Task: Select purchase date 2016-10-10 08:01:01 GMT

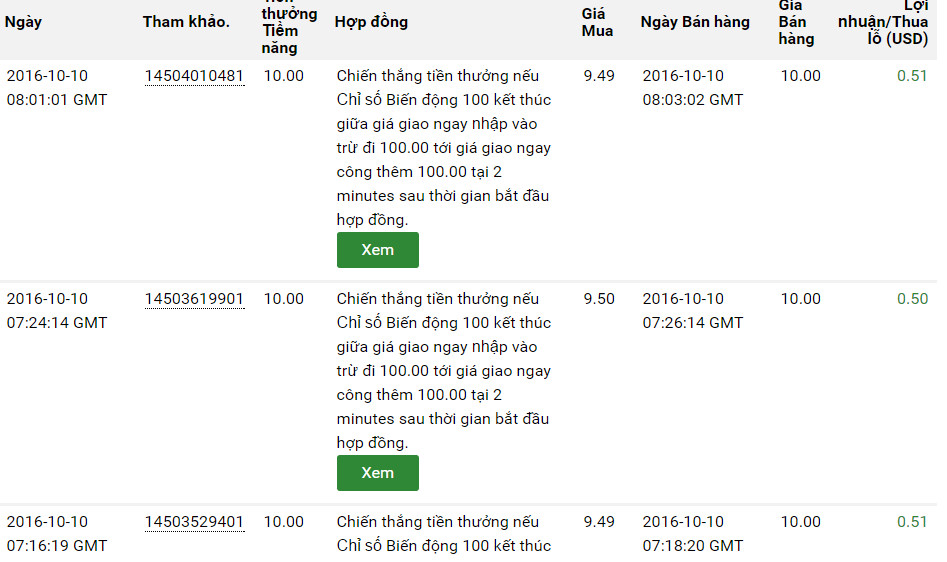Action: click(x=57, y=88)
